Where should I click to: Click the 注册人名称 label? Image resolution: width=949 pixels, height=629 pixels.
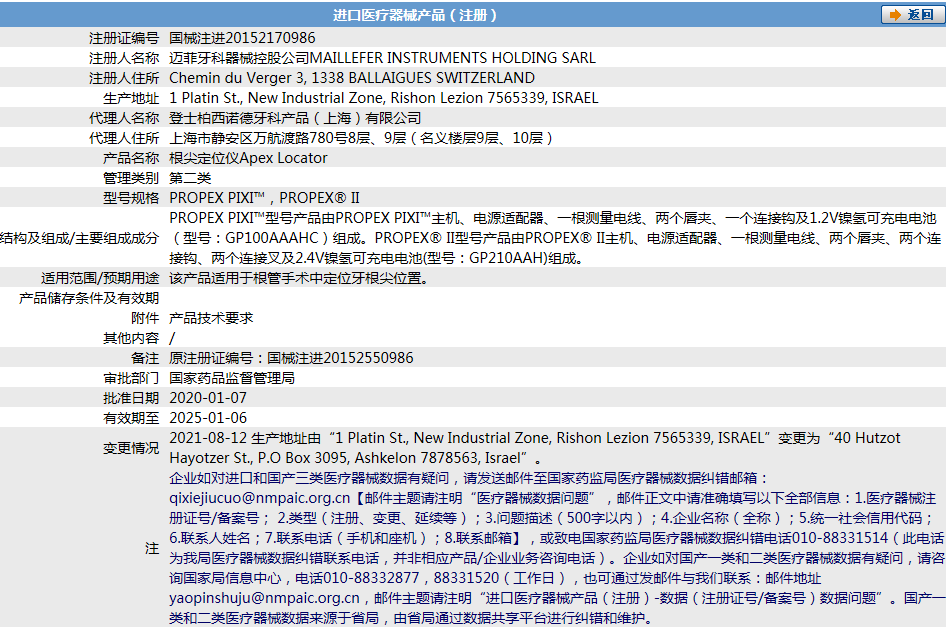(x=123, y=58)
